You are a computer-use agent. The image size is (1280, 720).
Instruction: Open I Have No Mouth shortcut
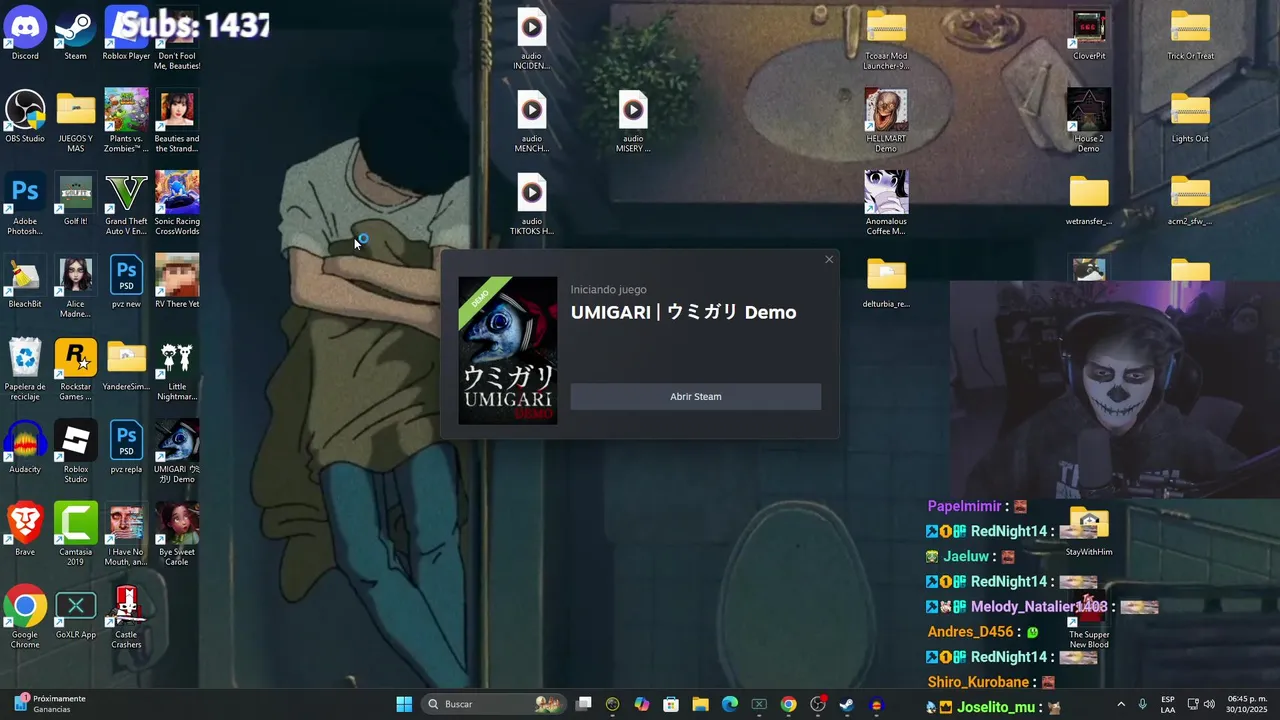(x=126, y=535)
